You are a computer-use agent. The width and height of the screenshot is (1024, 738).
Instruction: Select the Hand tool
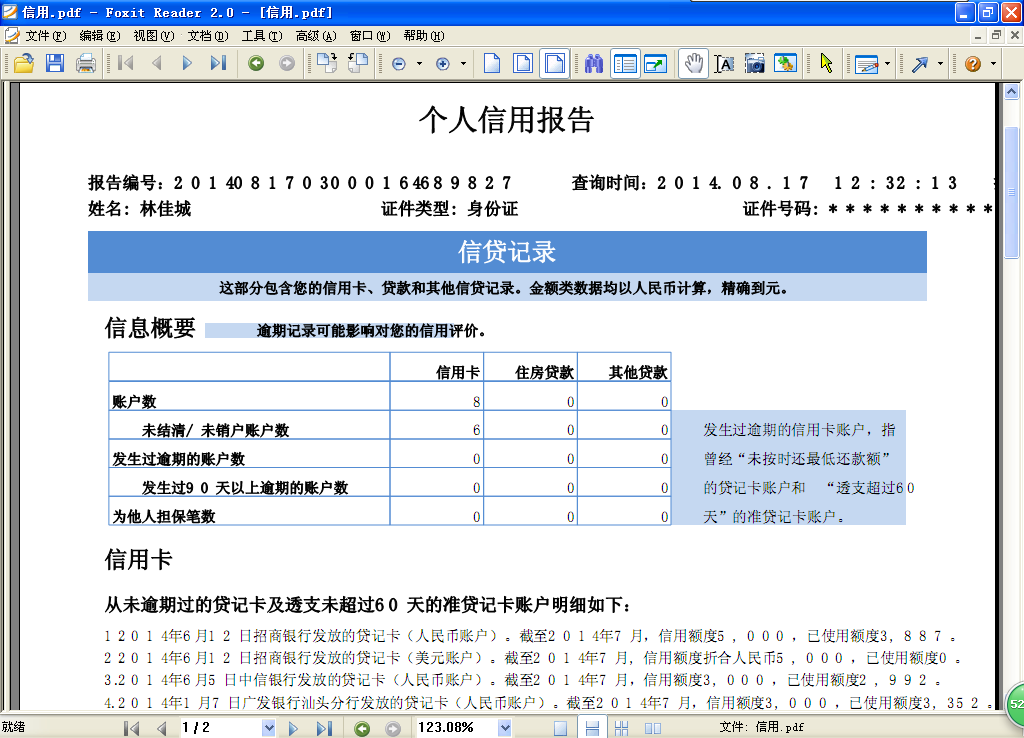point(693,64)
